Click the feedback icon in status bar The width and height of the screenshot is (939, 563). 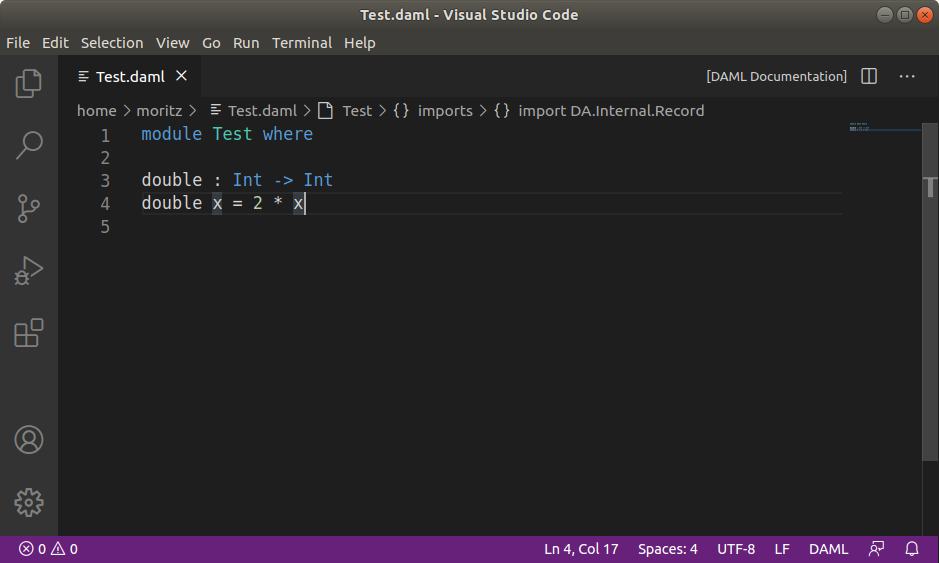[877, 549]
